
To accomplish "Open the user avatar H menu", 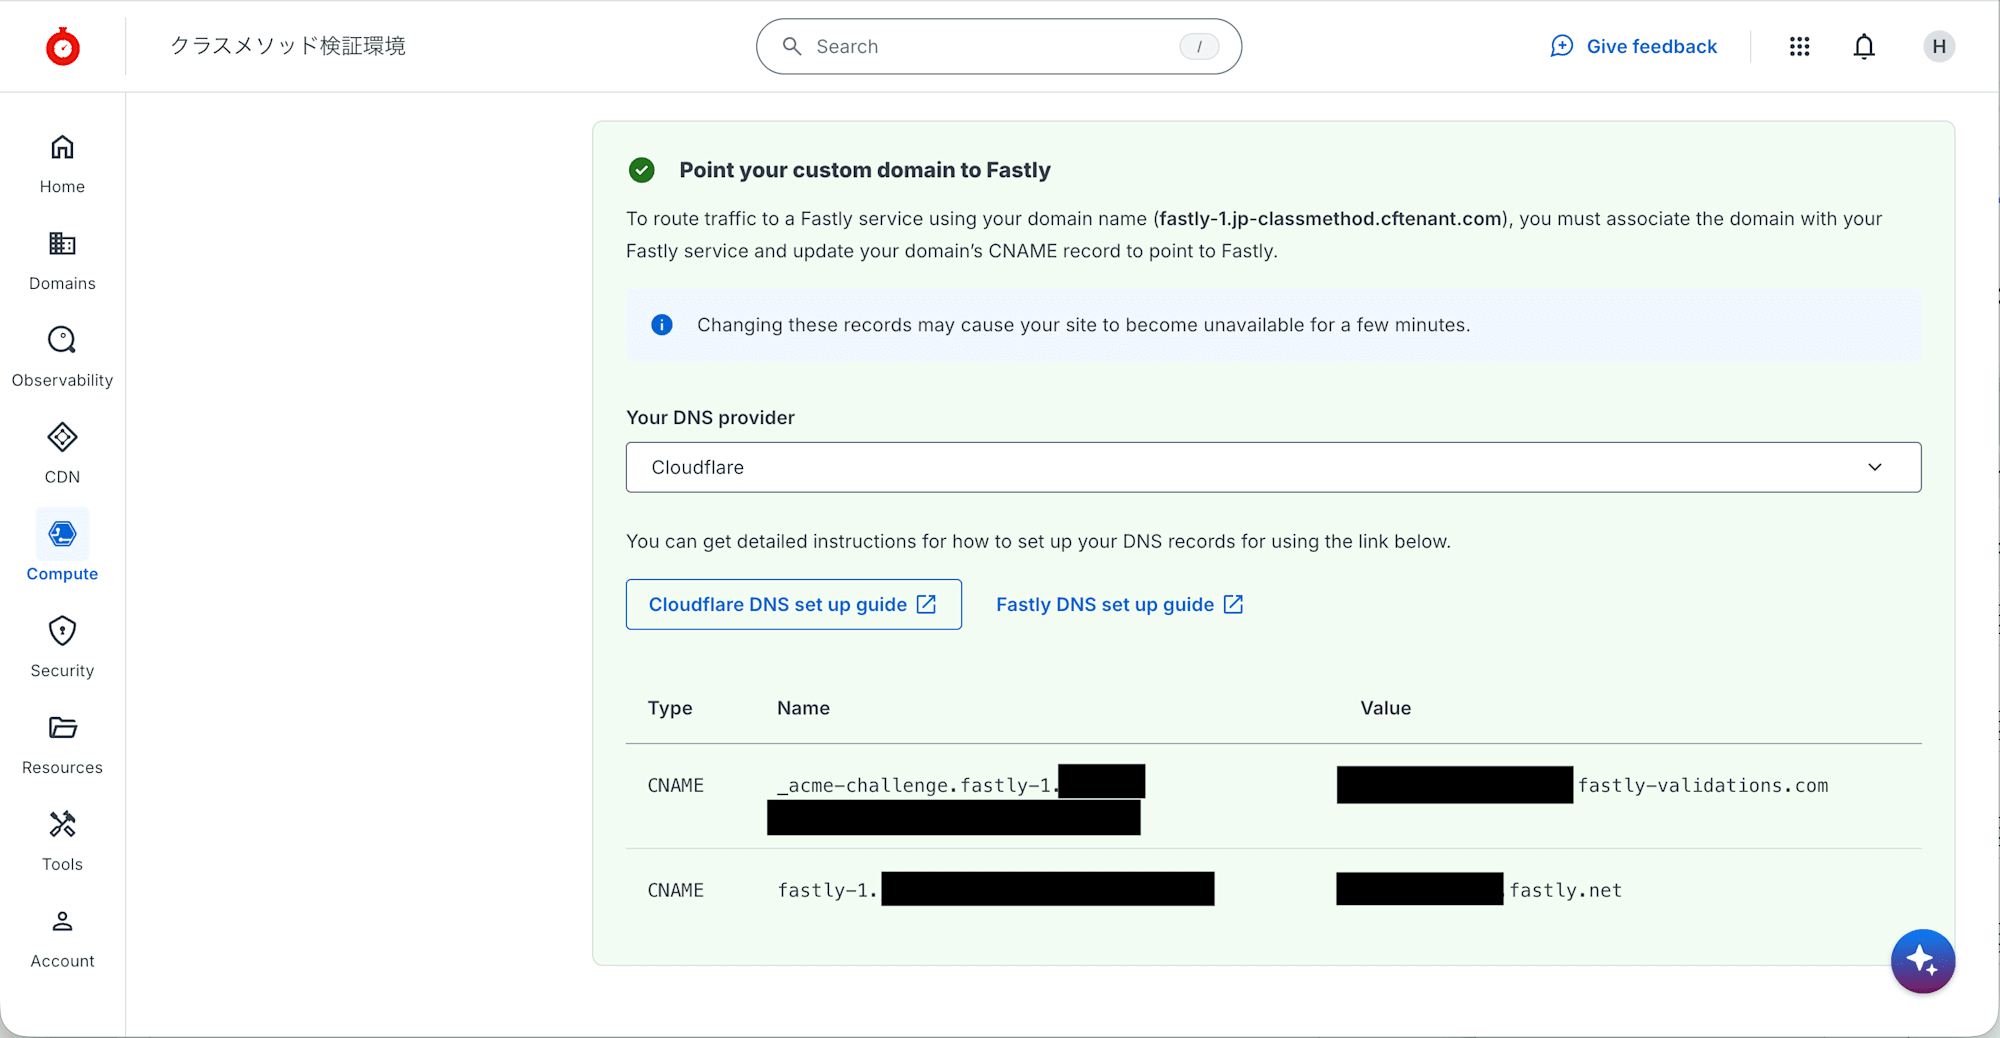I will pyautogui.click(x=1938, y=47).
